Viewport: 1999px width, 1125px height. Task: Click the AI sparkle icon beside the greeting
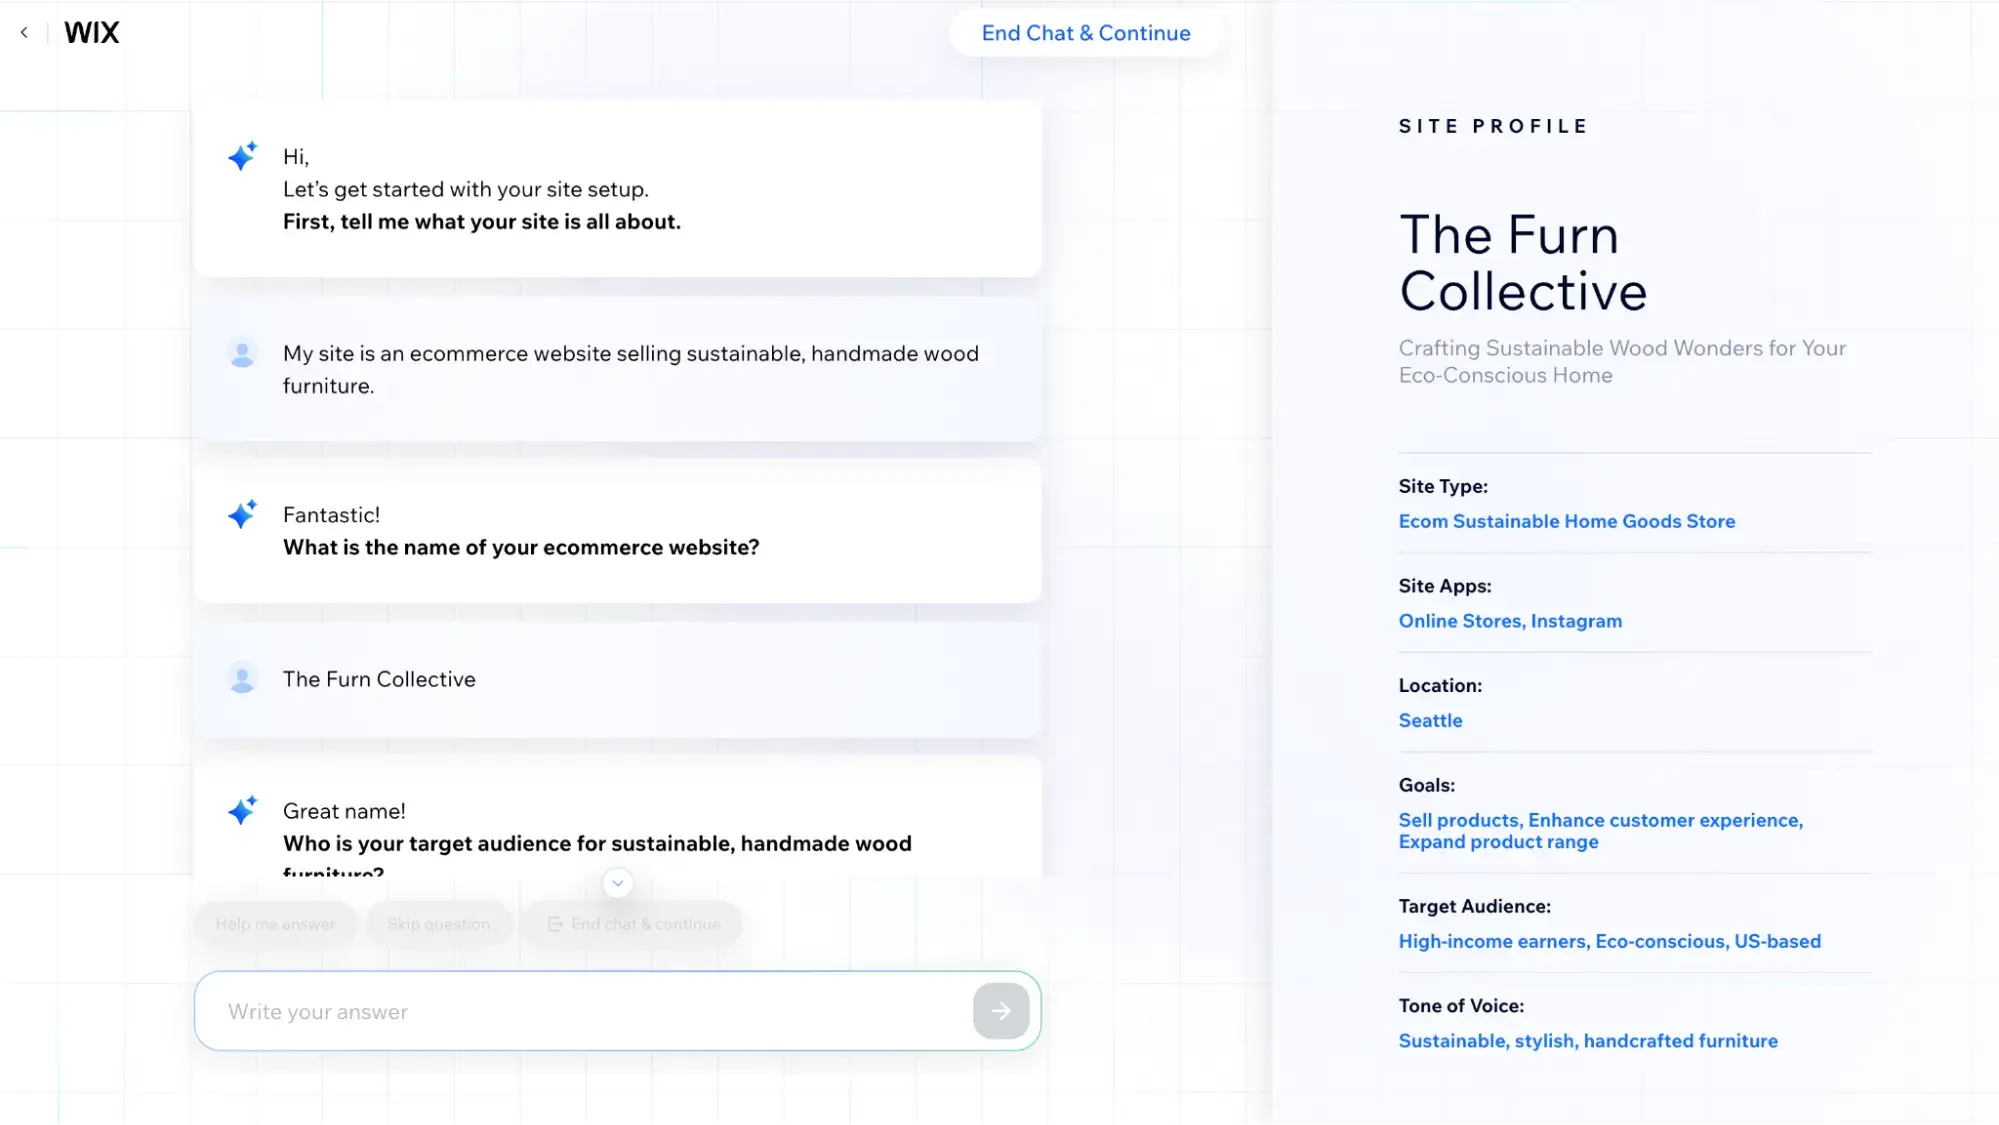242,156
